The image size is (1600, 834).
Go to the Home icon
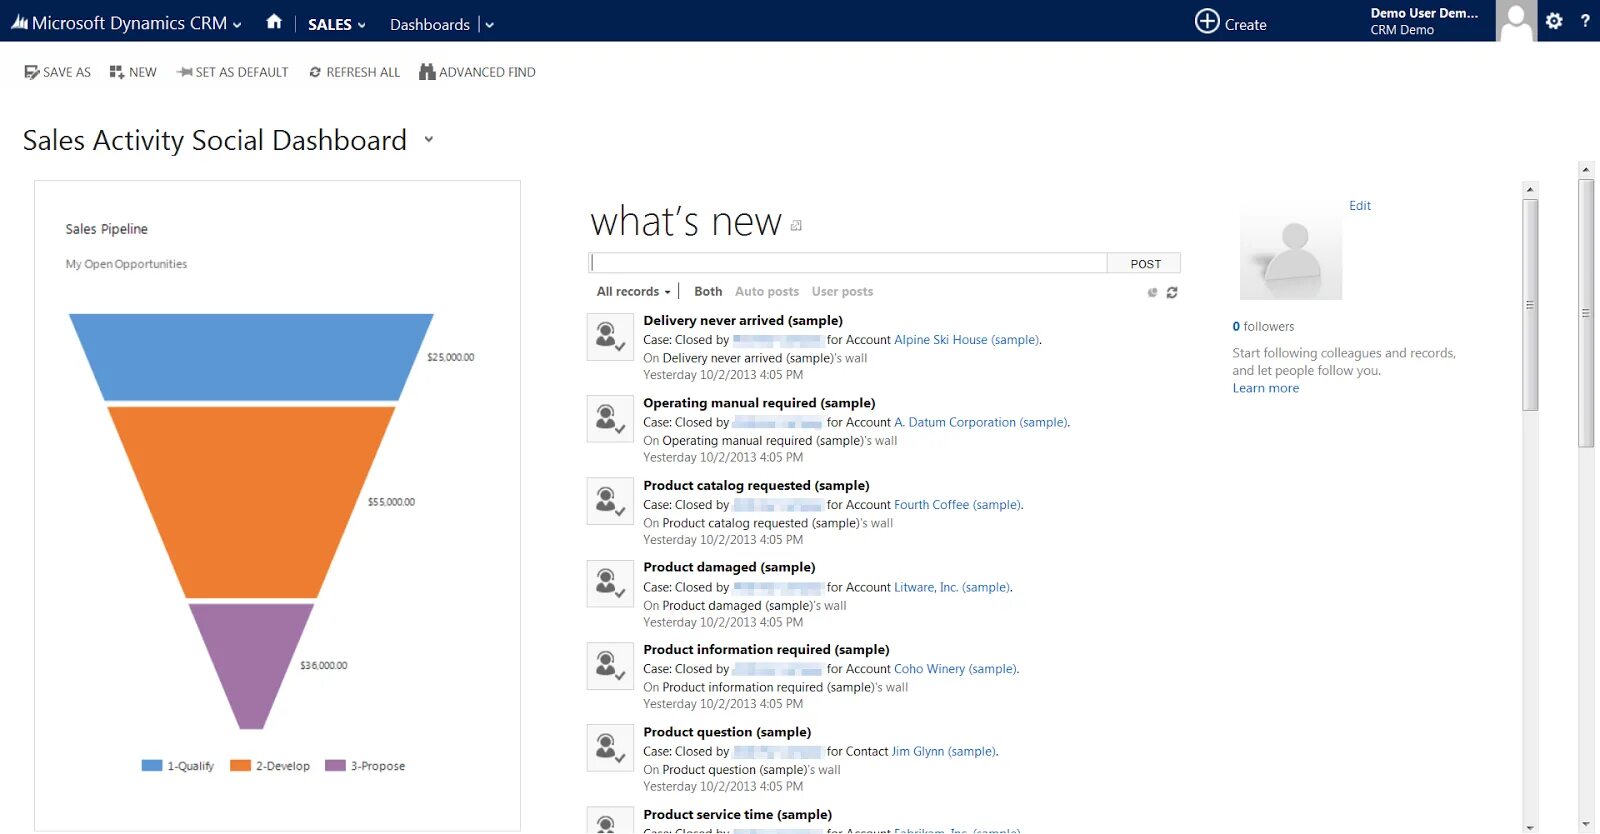tap(274, 22)
